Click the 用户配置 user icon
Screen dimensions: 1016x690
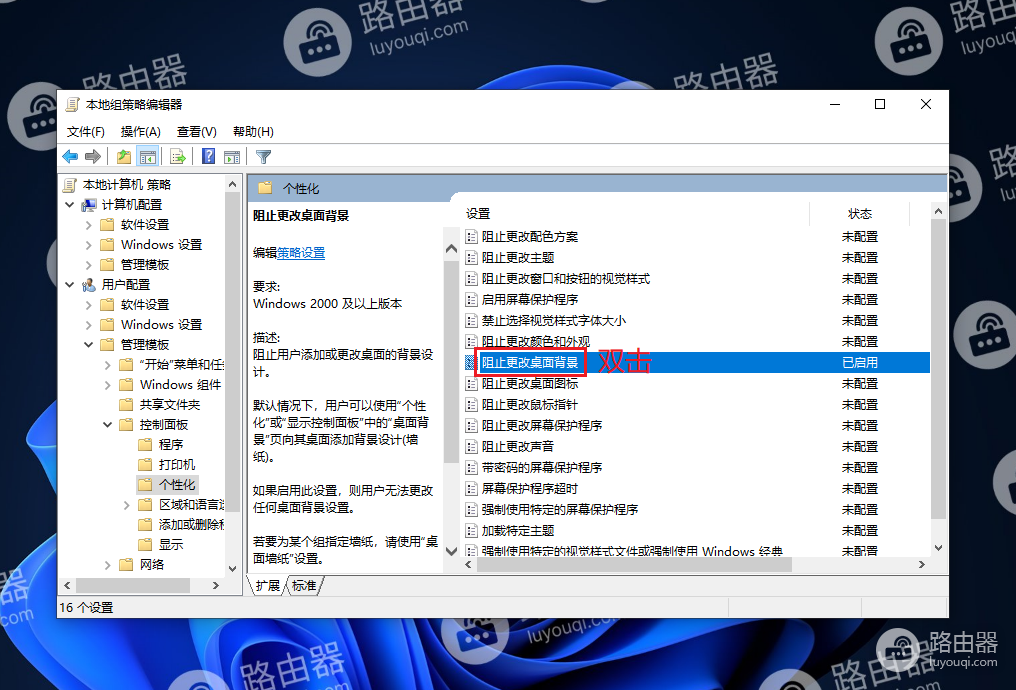pos(89,285)
